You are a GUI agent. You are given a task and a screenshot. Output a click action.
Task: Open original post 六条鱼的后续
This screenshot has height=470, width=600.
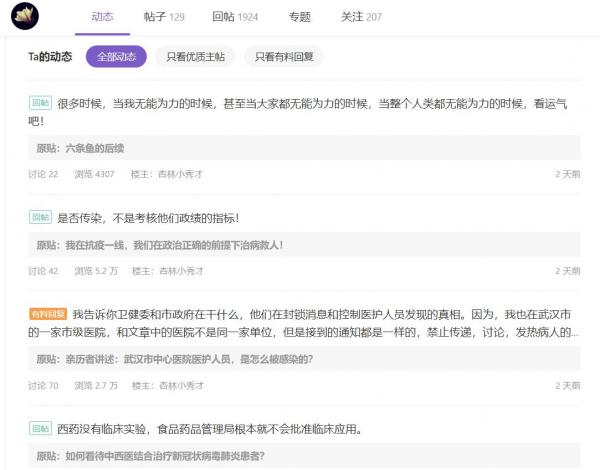coord(304,148)
